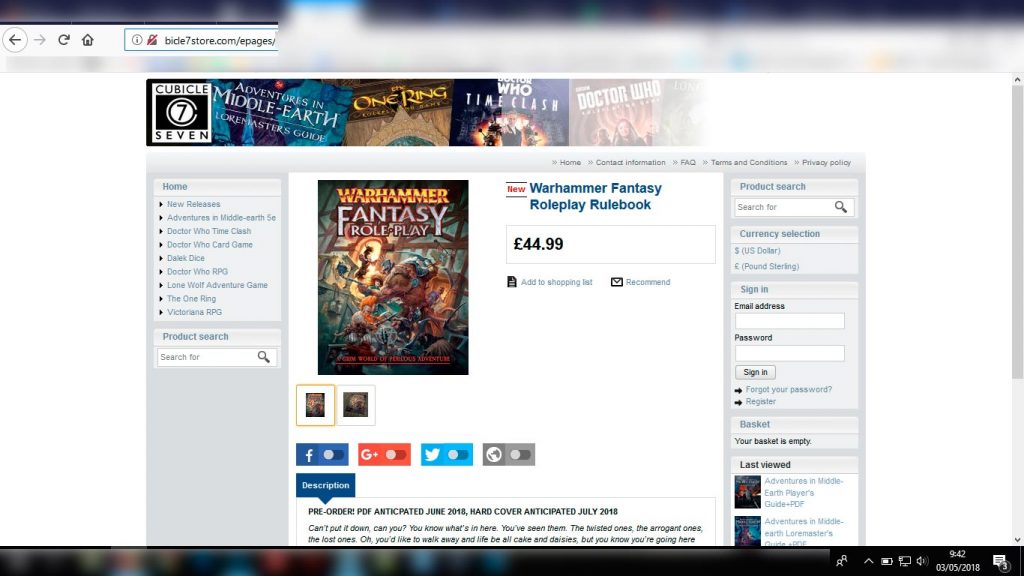Open the sidebar Home heading

click(174, 187)
